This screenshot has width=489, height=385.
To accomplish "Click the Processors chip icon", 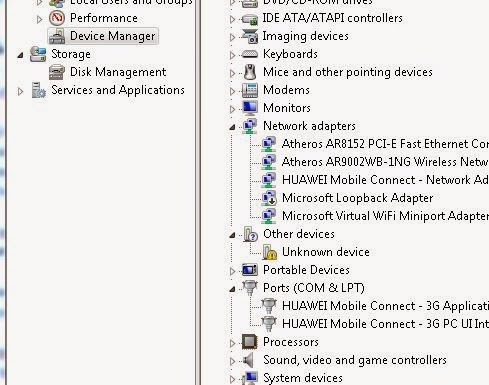I will (x=250, y=342).
